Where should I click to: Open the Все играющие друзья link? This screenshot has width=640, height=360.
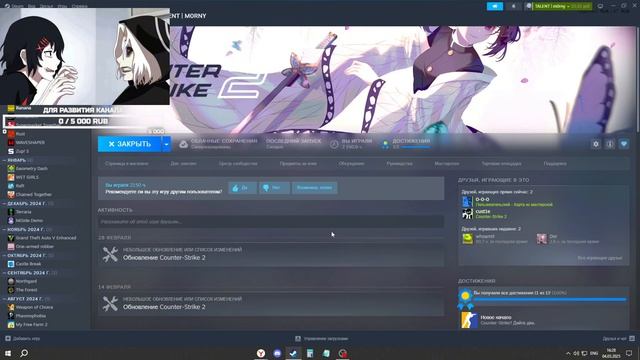click(600, 258)
